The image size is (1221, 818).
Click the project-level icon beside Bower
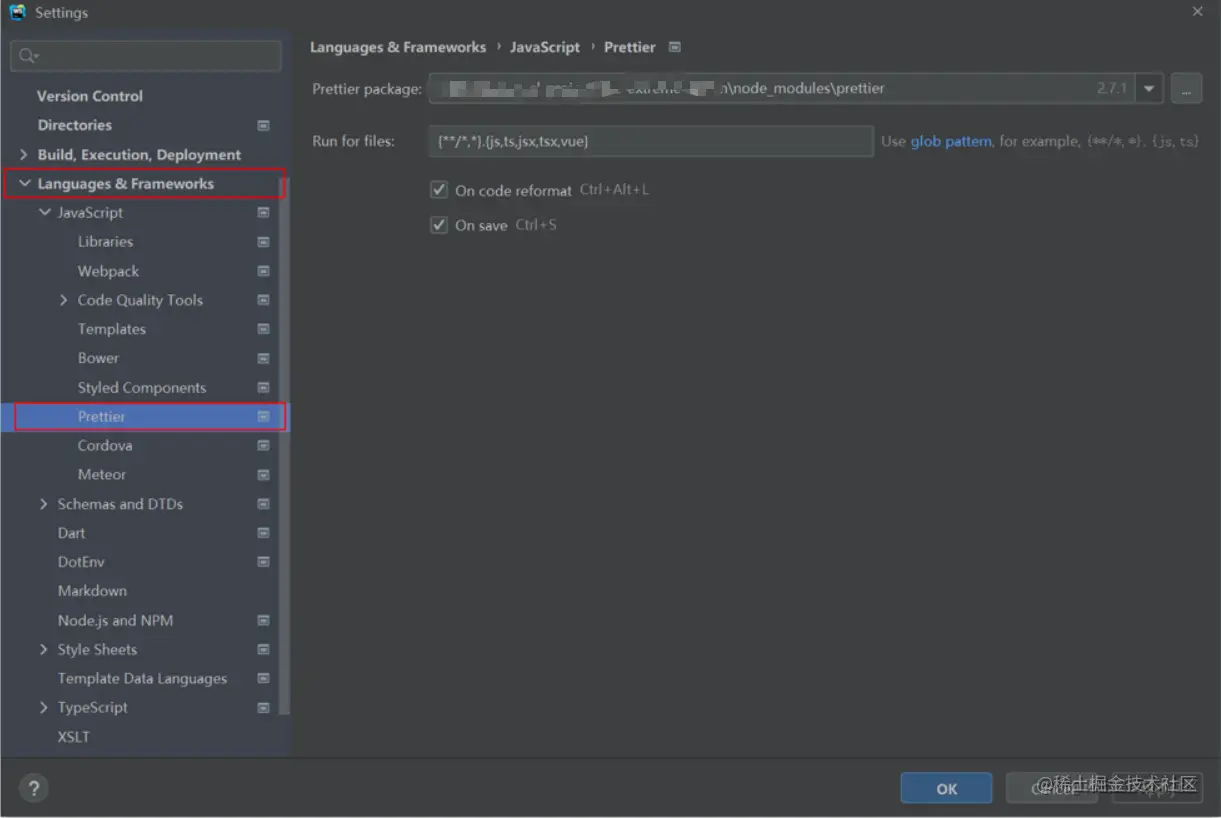pos(263,358)
